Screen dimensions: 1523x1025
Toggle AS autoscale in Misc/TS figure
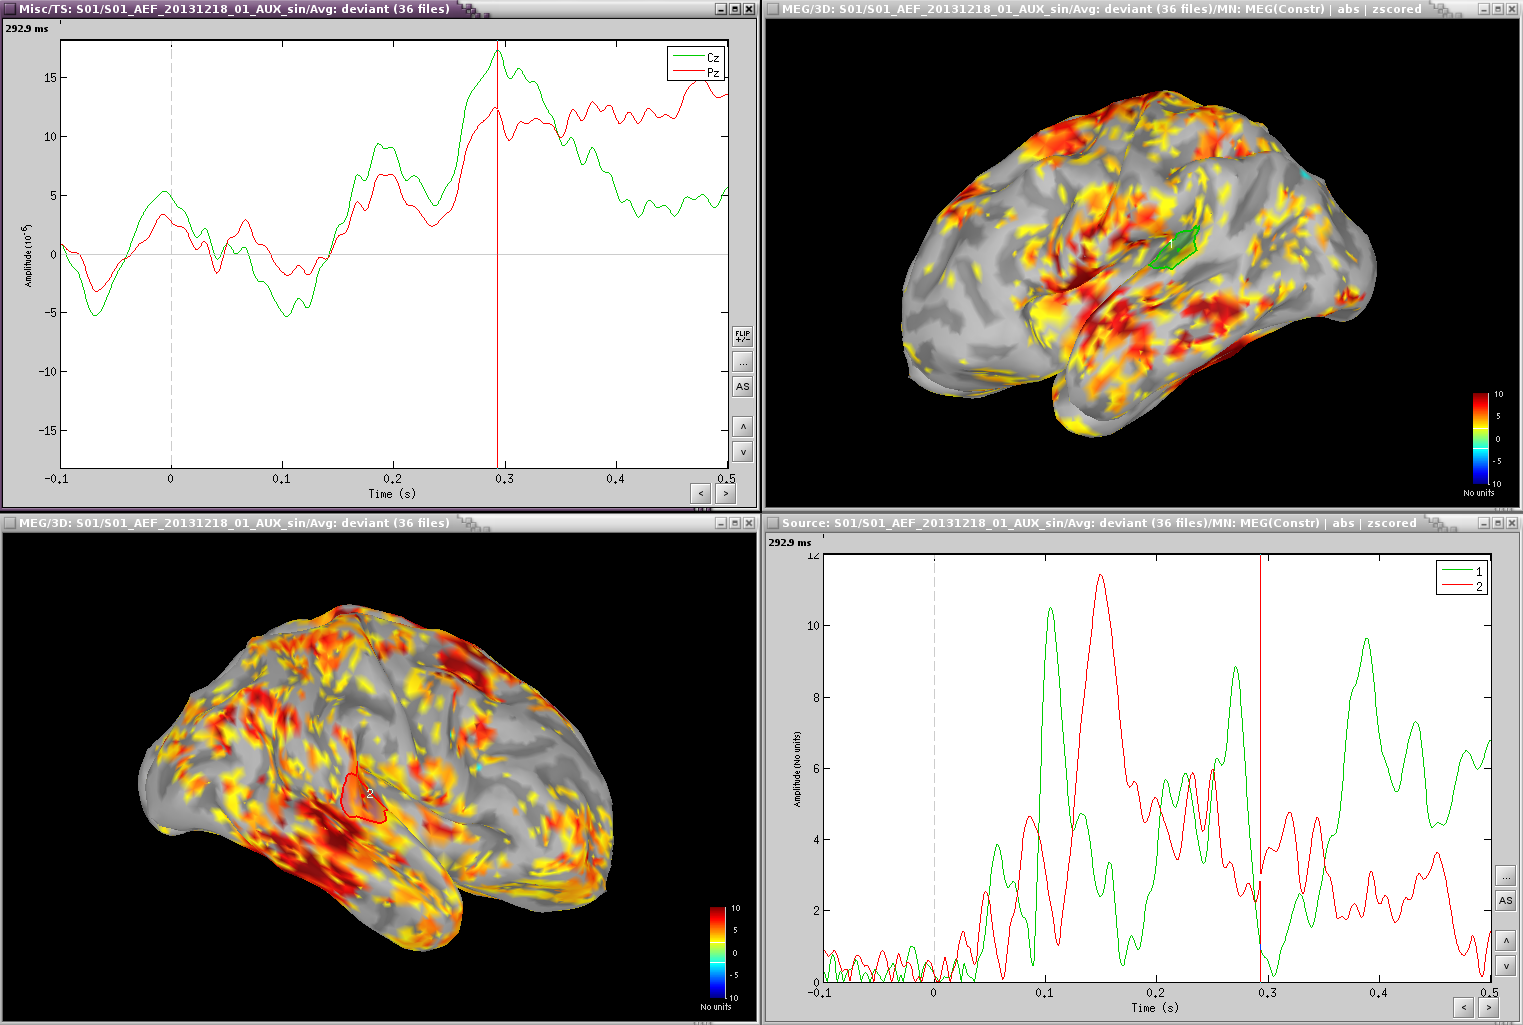[x=742, y=387]
